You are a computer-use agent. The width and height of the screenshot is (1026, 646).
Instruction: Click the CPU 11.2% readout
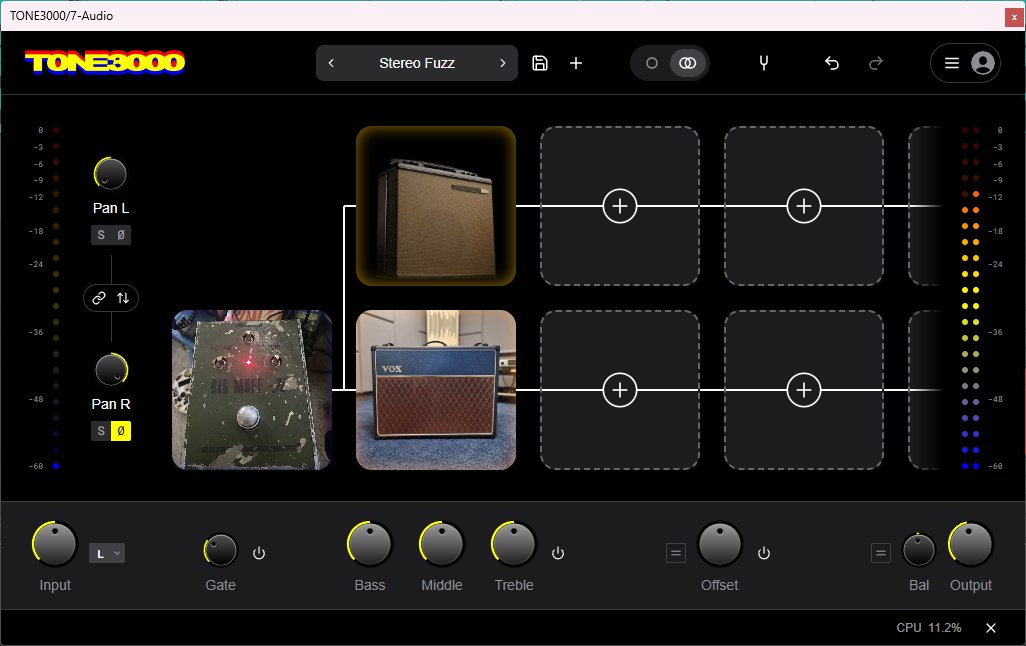(x=929, y=628)
